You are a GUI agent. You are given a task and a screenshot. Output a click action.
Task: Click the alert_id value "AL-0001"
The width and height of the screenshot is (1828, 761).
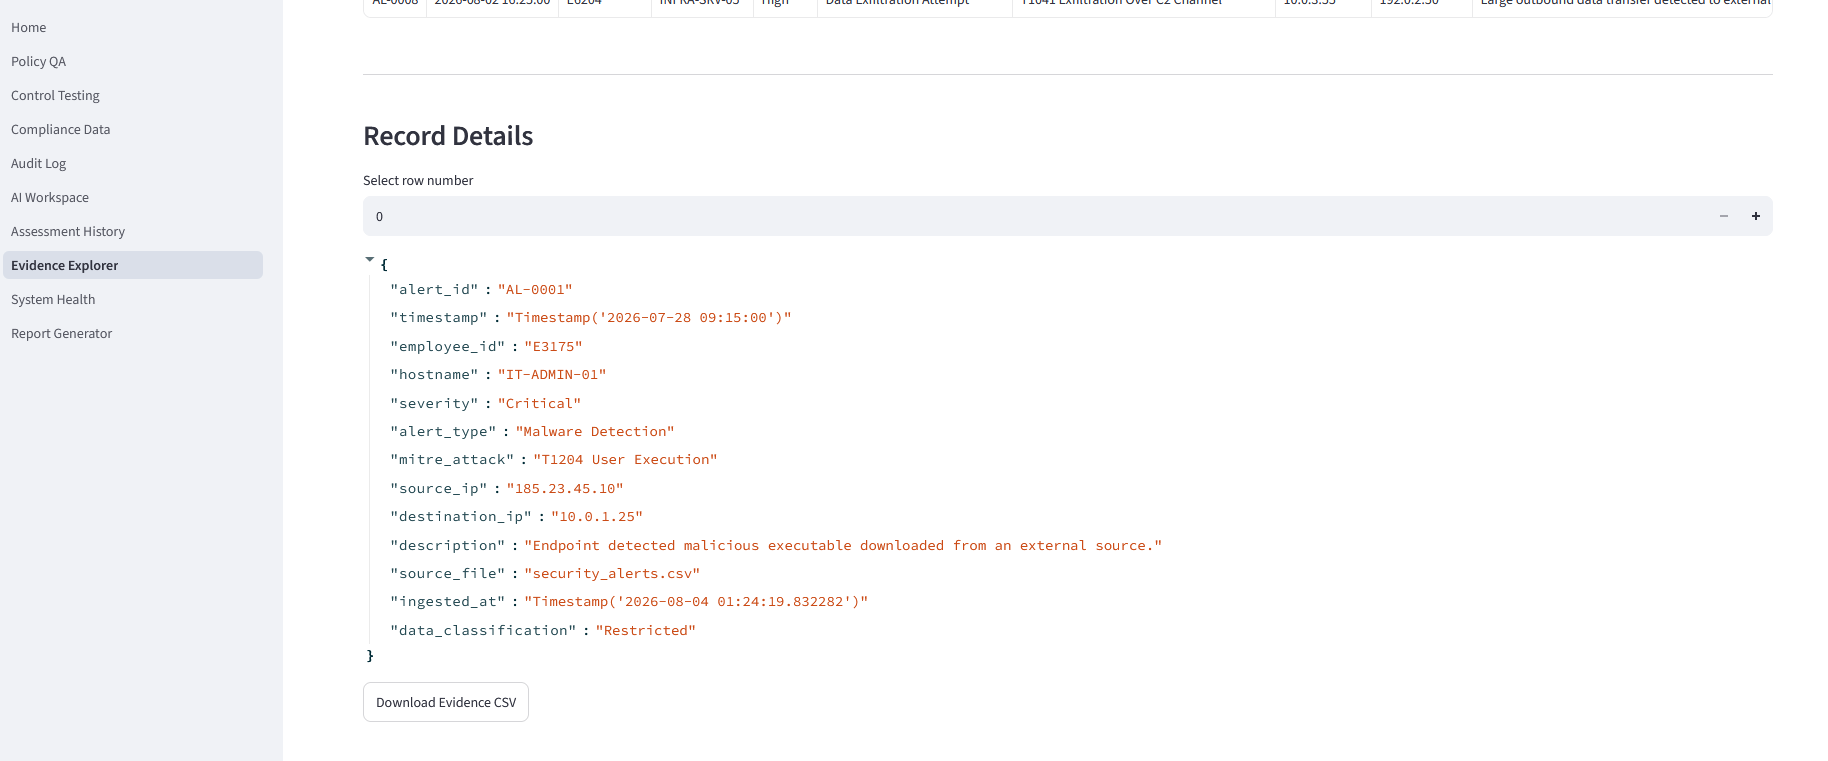pyautogui.click(x=535, y=290)
